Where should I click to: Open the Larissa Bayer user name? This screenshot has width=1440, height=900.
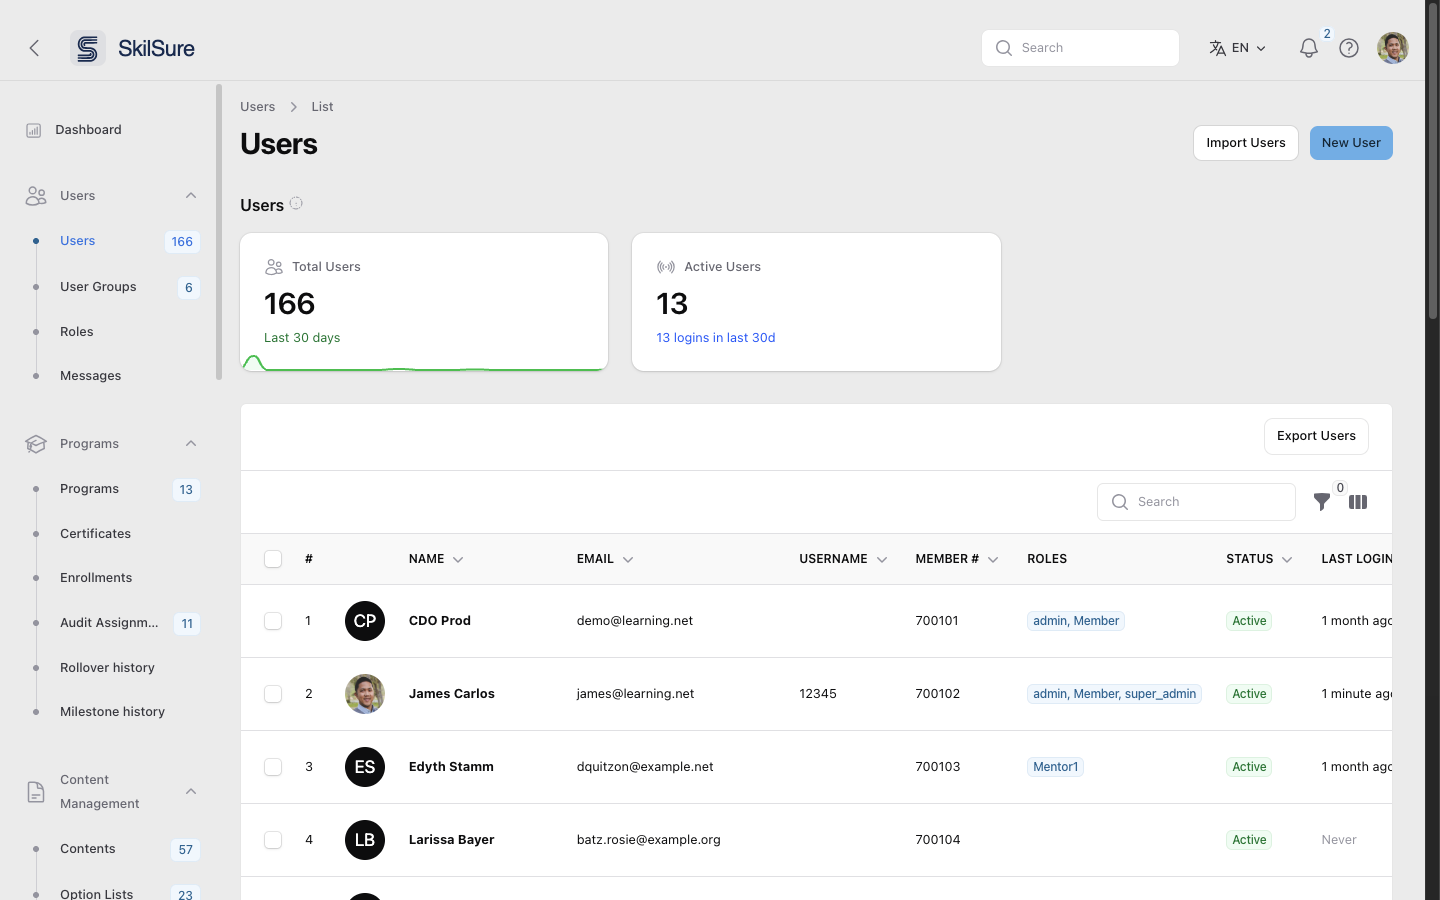[452, 840]
